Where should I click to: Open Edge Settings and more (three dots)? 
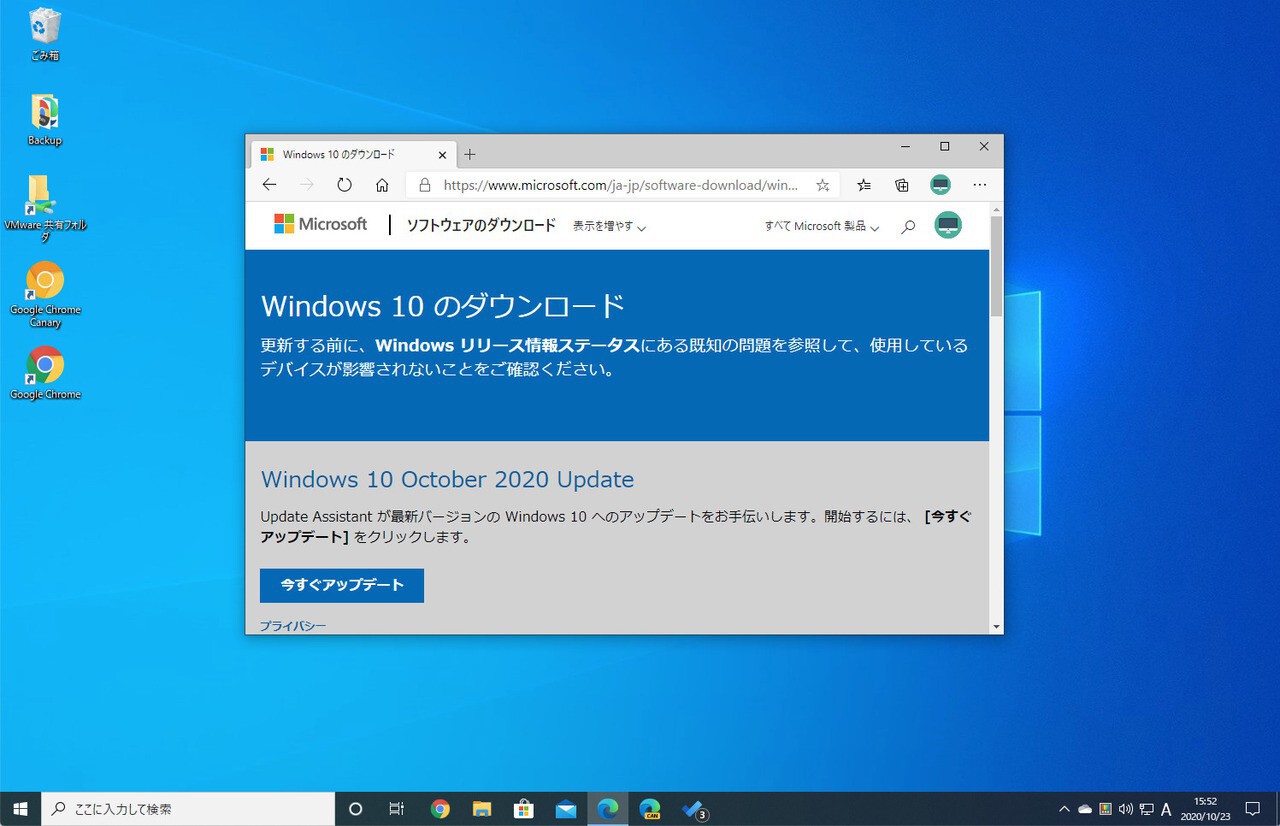click(x=980, y=185)
